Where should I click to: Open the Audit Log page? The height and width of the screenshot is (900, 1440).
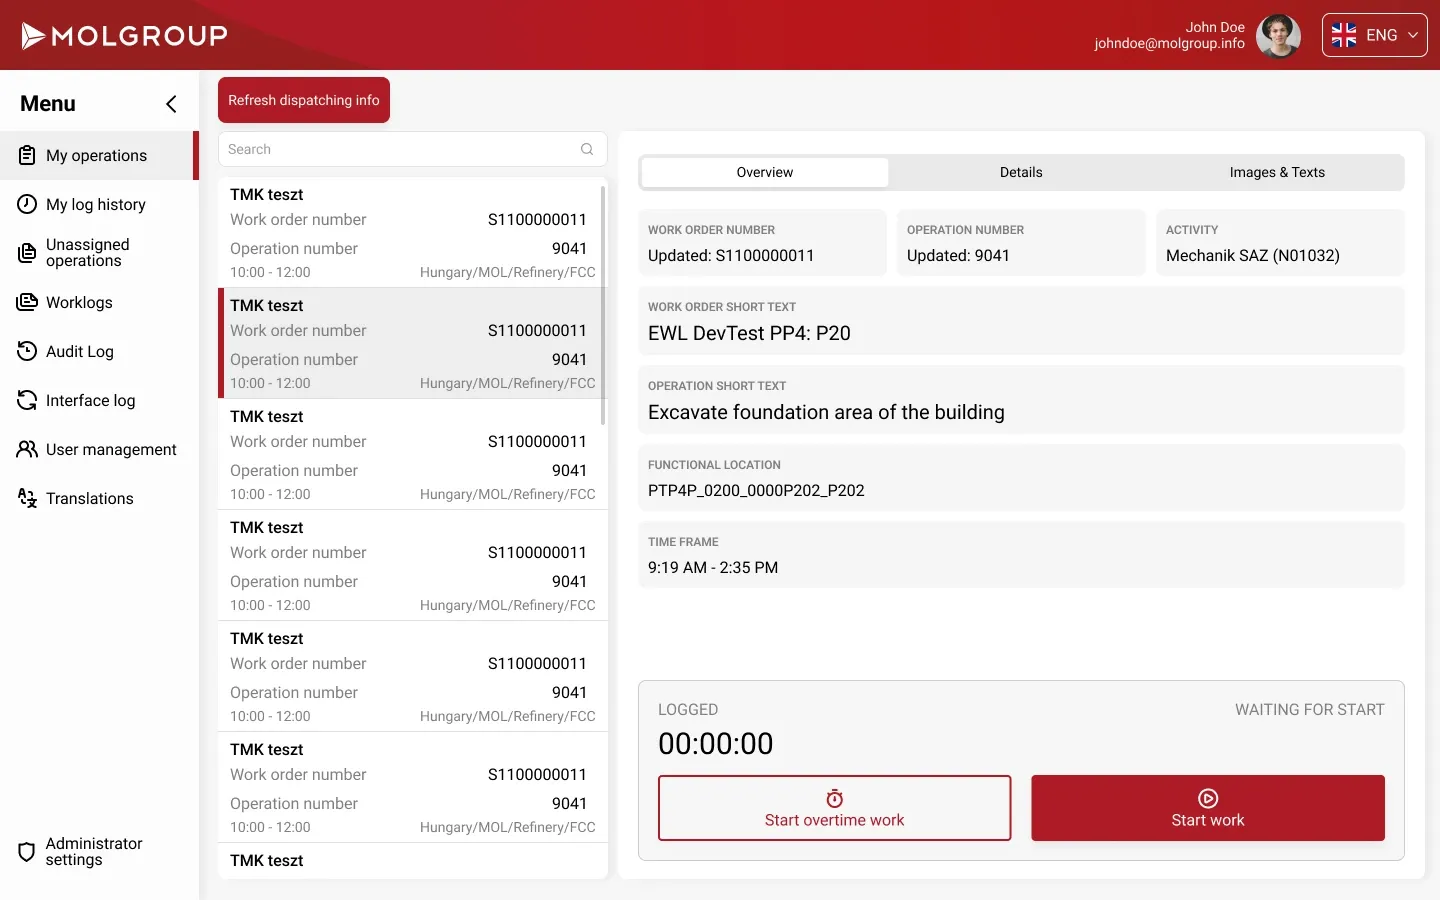pos(98,351)
